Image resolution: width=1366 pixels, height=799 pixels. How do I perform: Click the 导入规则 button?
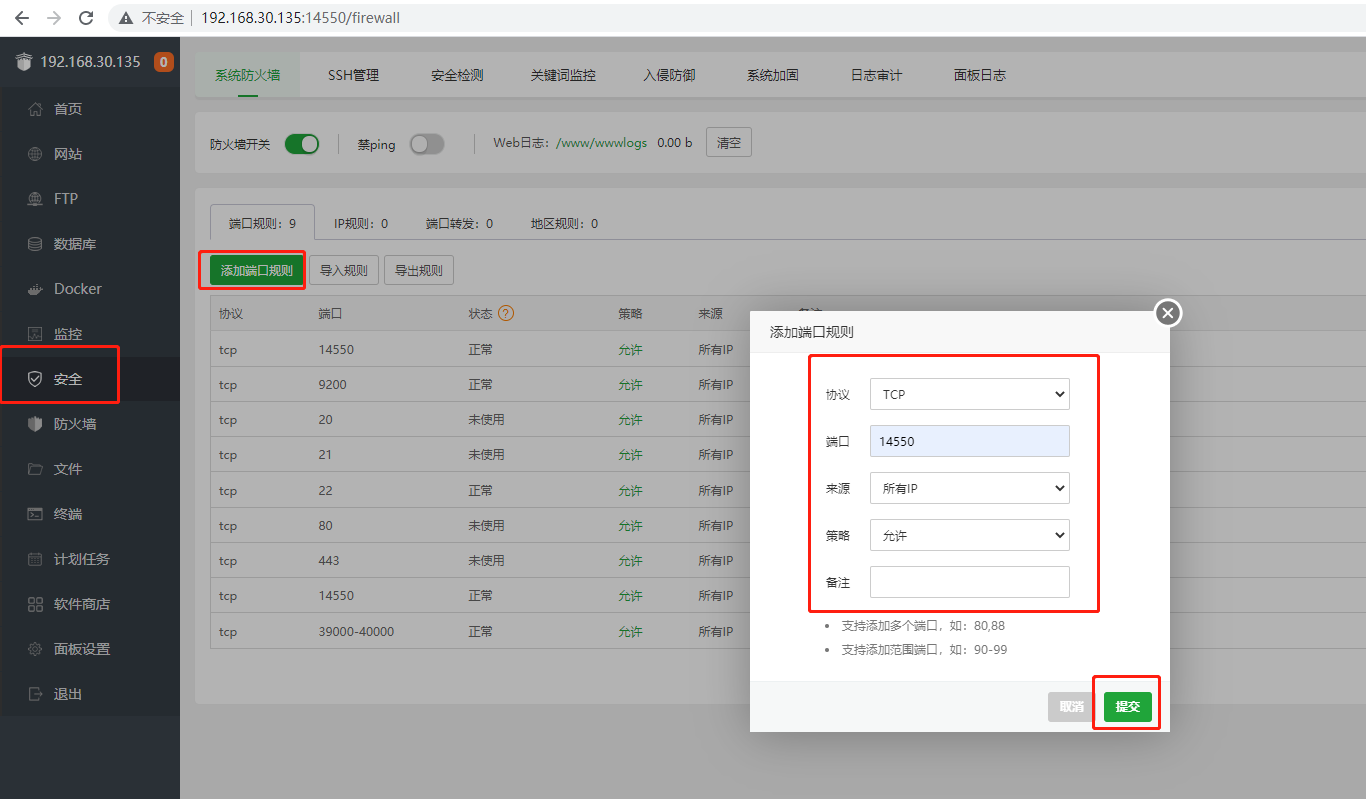(344, 270)
